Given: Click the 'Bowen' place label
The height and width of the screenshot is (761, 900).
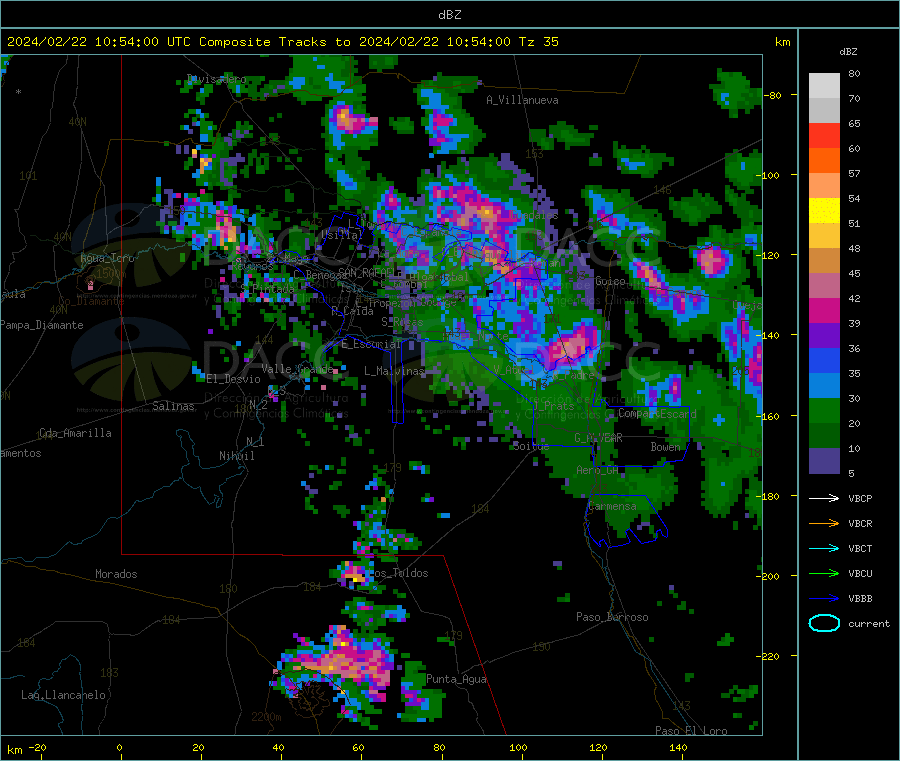Looking at the screenshot, I should click(665, 446).
